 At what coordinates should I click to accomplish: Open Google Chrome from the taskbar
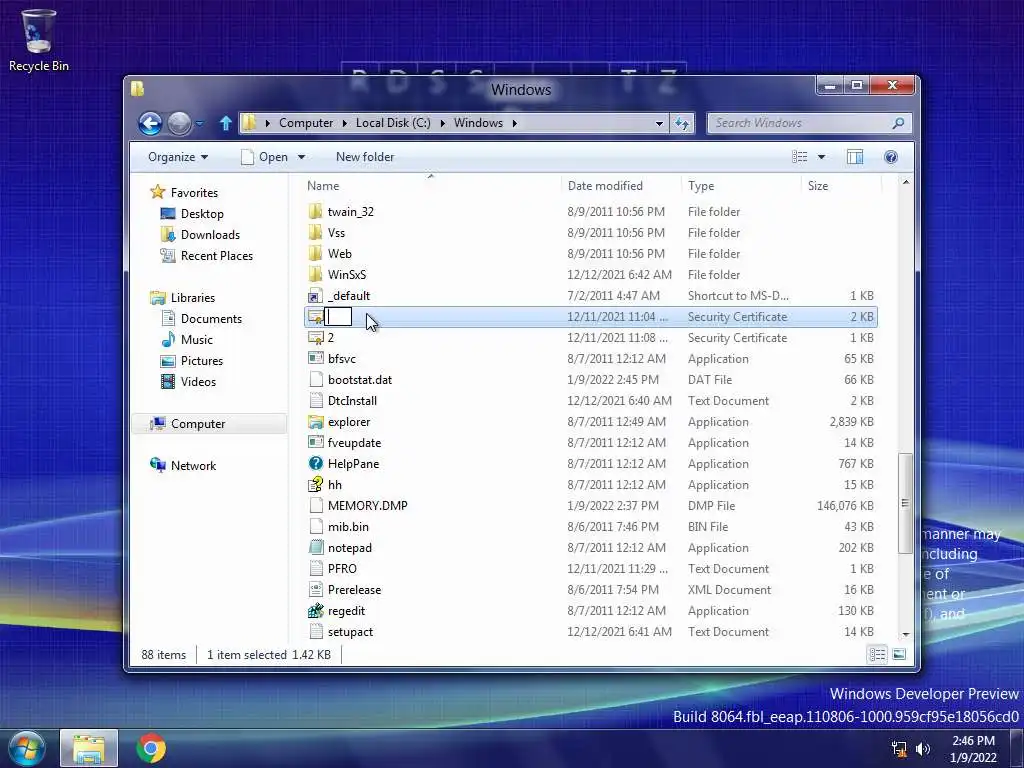coord(151,748)
